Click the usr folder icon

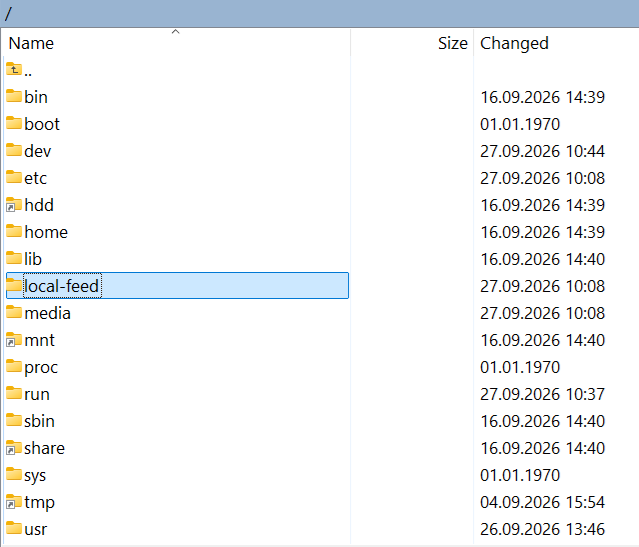(14, 528)
